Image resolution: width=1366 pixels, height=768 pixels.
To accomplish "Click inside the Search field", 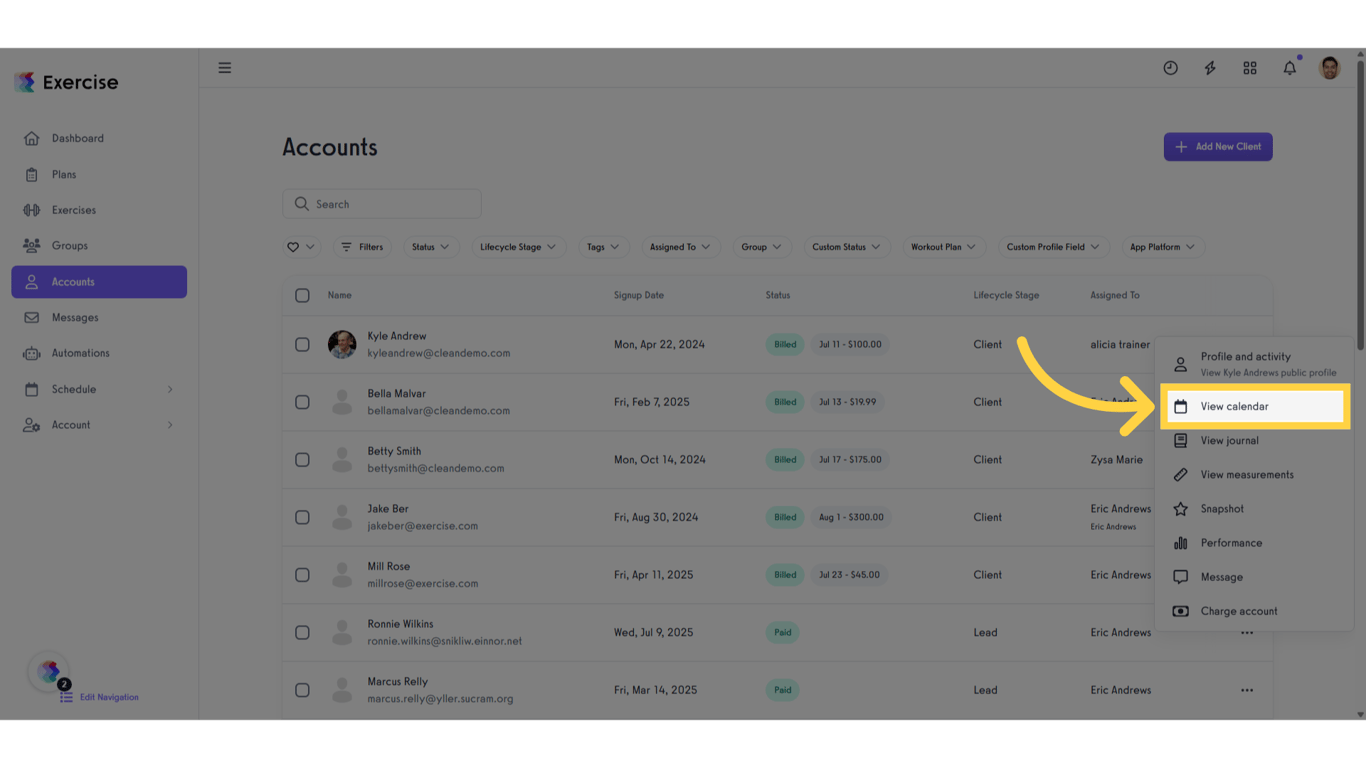I will (x=382, y=203).
